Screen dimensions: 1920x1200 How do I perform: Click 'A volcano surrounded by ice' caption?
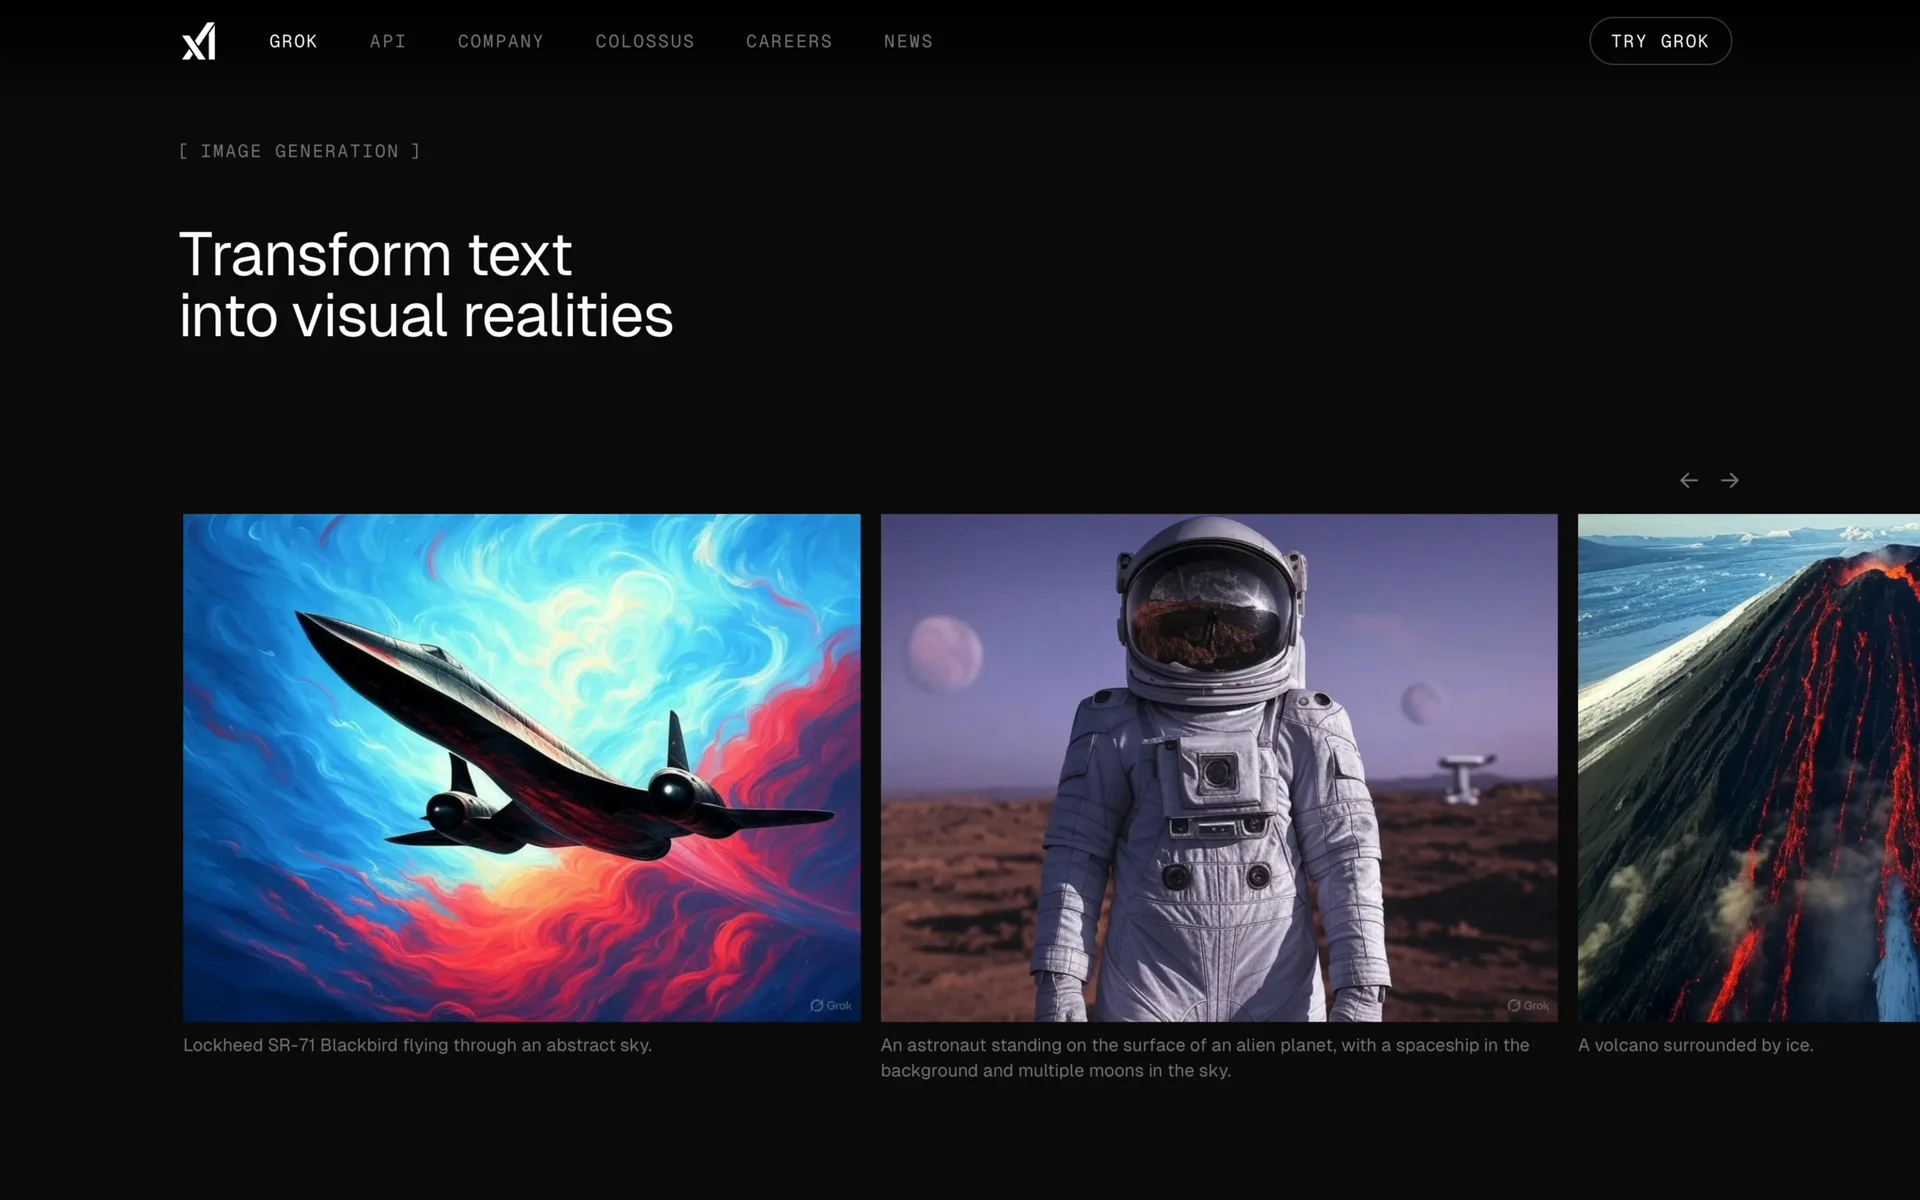pyautogui.click(x=1695, y=1045)
